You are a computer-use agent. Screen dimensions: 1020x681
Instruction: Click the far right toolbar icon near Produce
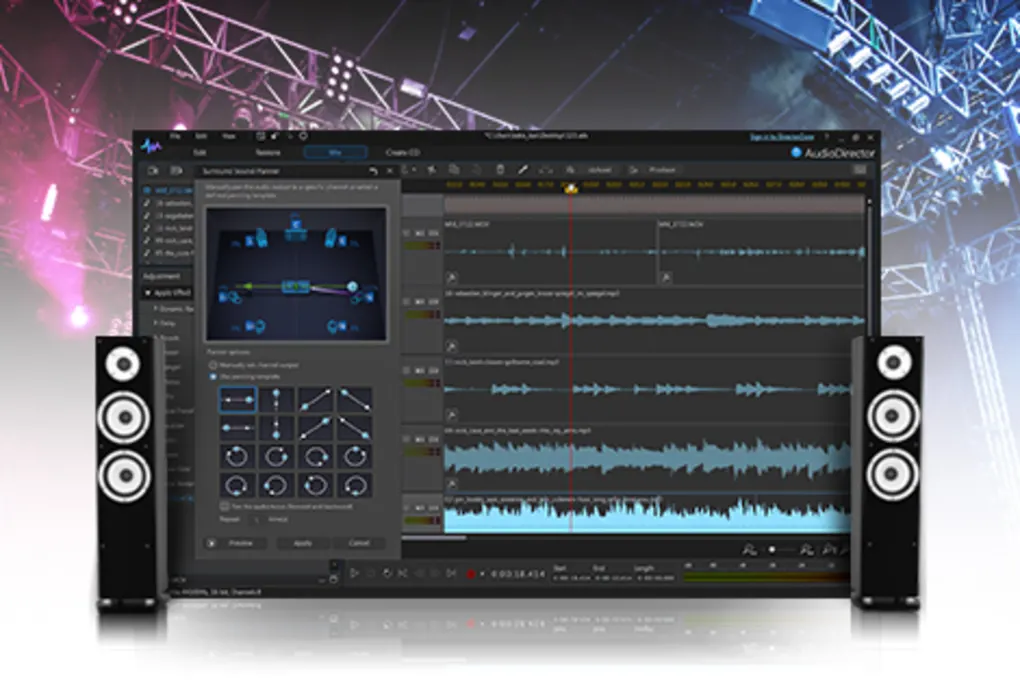point(859,170)
